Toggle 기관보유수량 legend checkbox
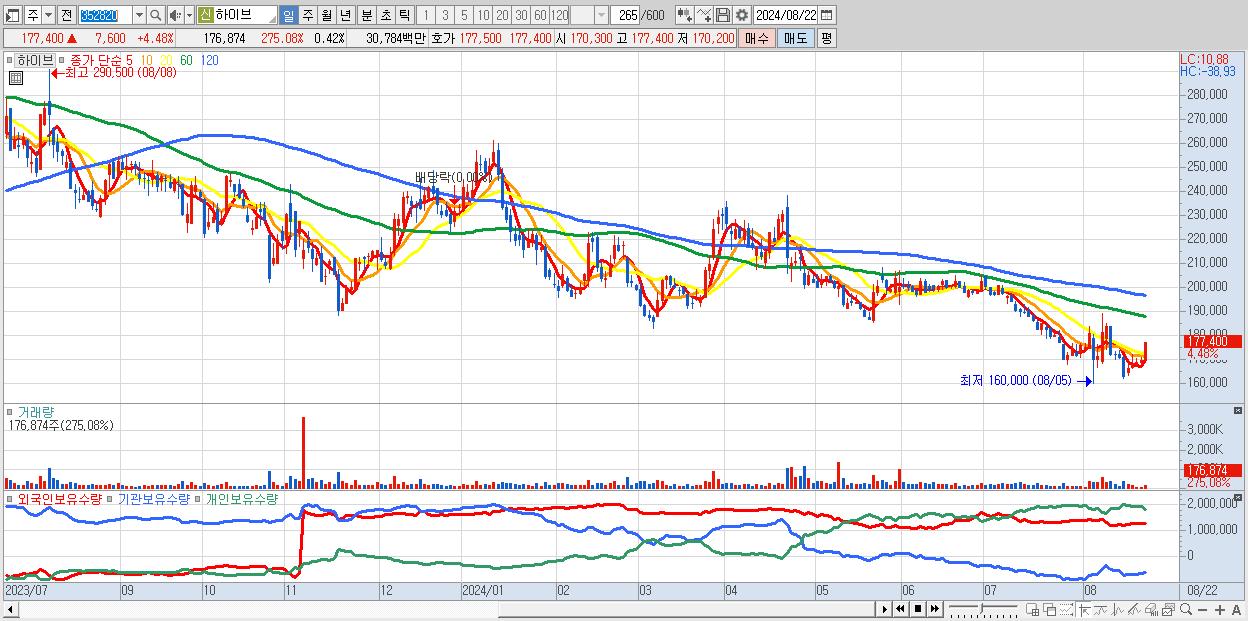 point(111,498)
